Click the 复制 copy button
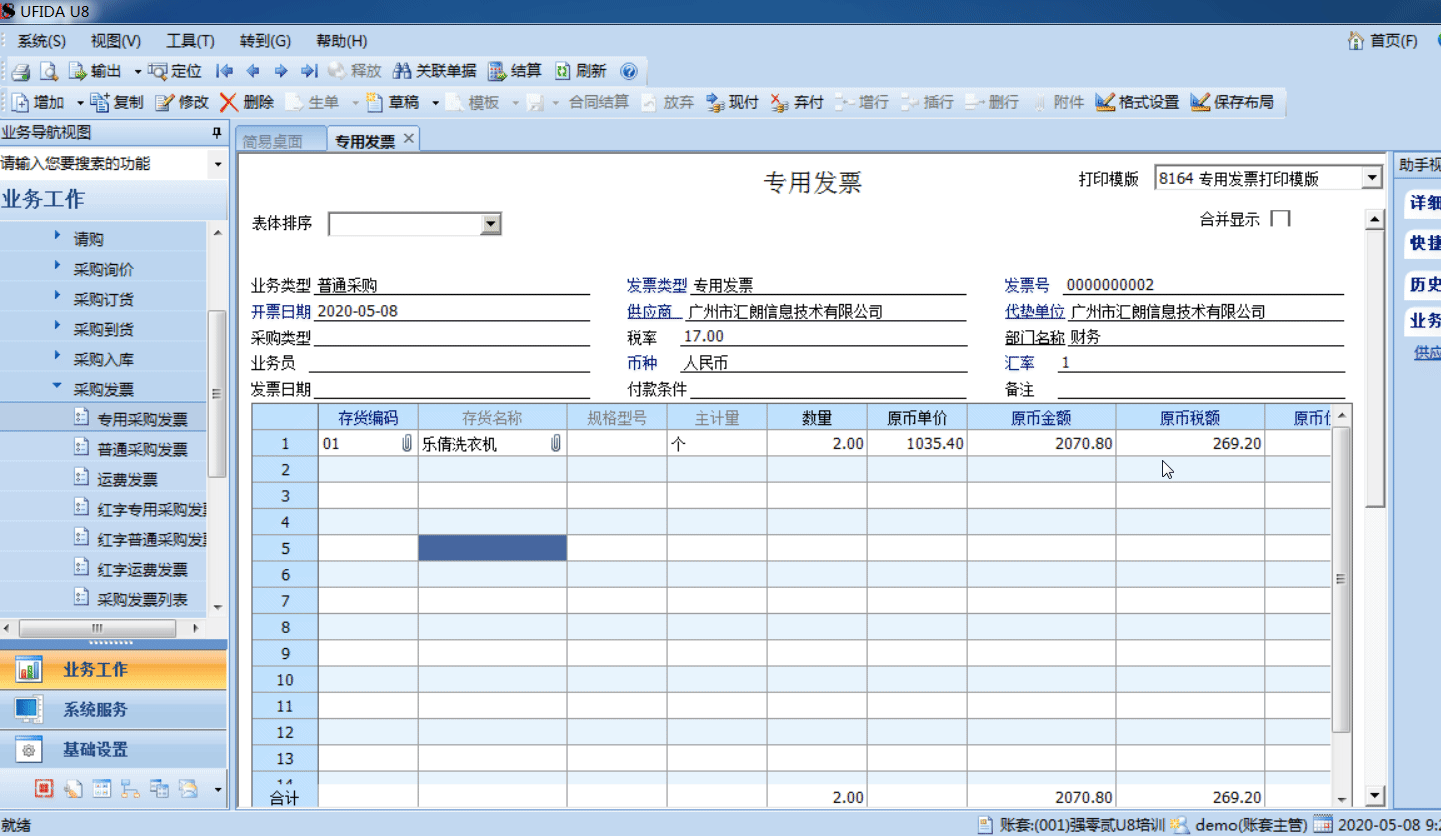Screen dimensions: 1441x836 coord(117,102)
